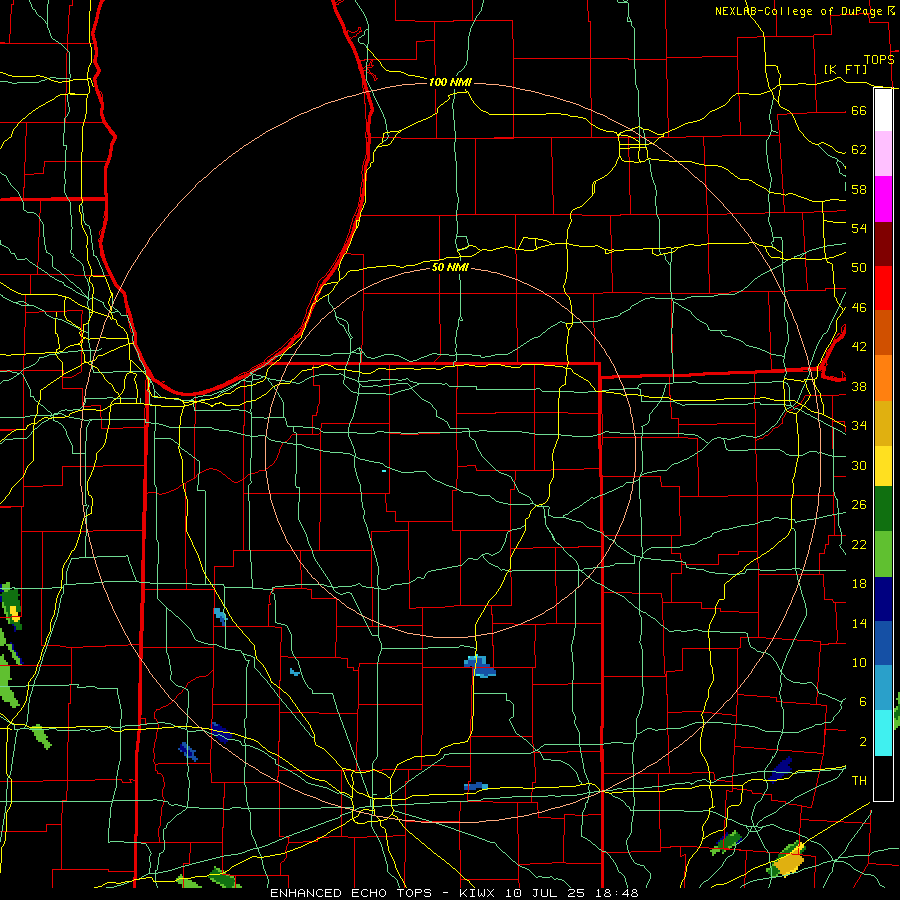The height and width of the screenshot is (900, 900).
Task: Click the white 66 K FT legend swatch
Action: click(883, 110)
